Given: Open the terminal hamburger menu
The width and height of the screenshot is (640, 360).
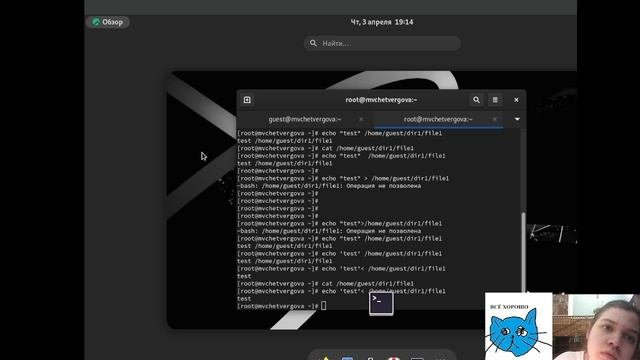Looking at the screenshot, I should click(495, 100).
